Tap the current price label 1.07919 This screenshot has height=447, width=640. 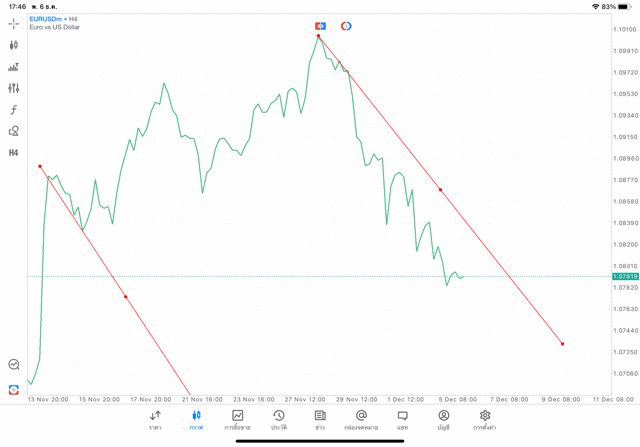(623, 276)
